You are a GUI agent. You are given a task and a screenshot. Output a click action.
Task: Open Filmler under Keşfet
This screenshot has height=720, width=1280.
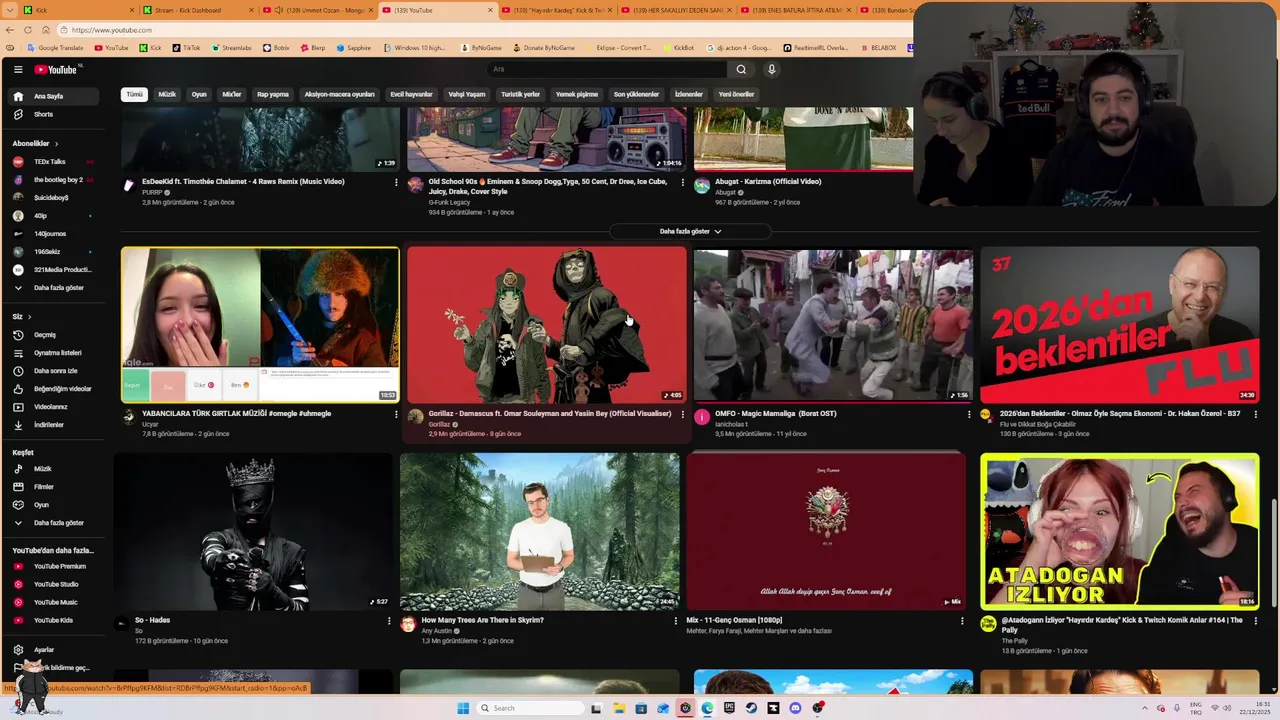55,487
